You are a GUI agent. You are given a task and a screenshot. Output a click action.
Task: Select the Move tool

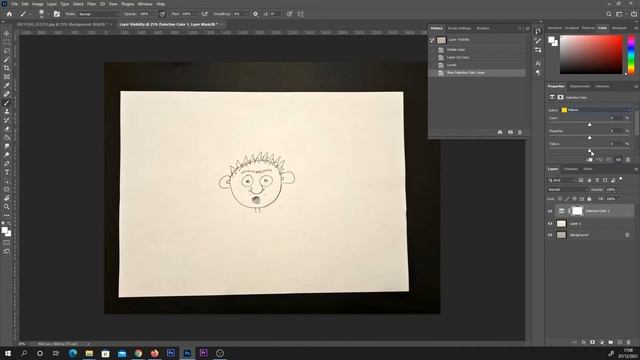7,33
